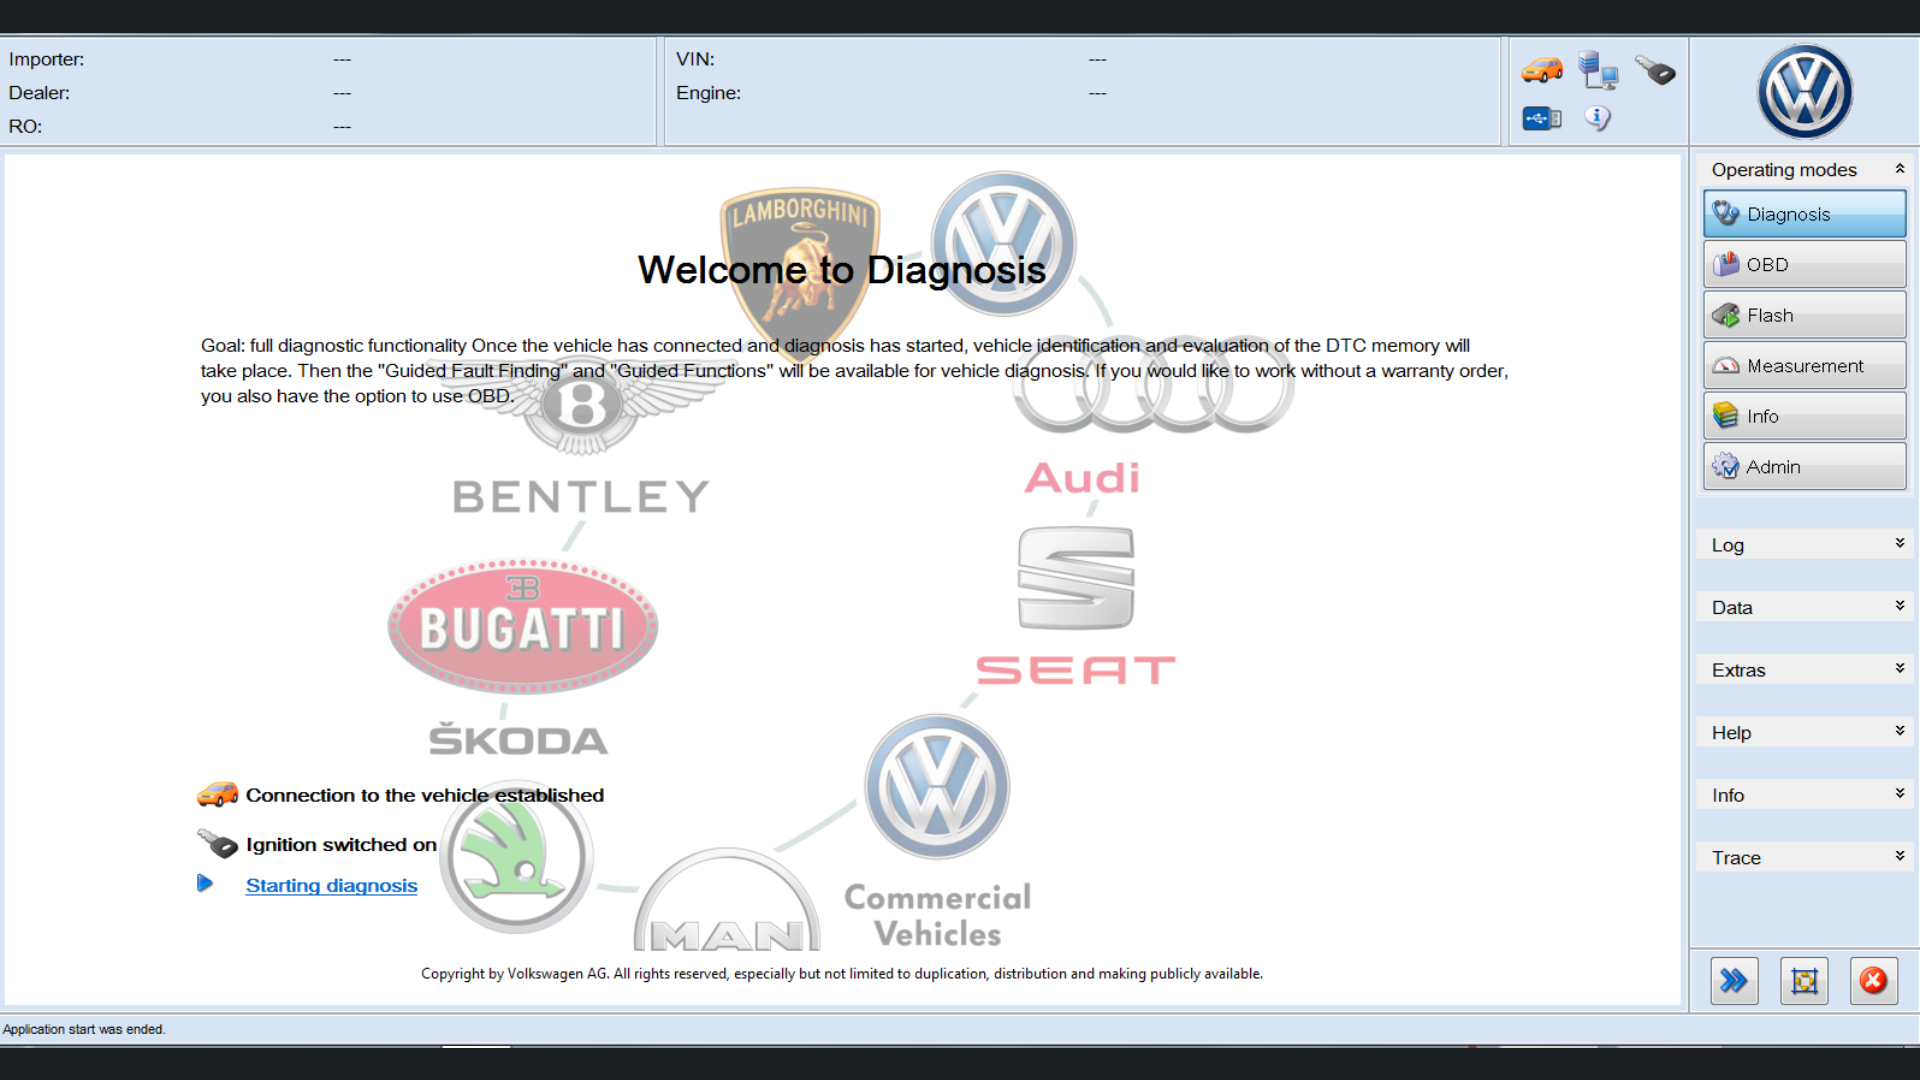The width and height of the screenshot is (1920, 1080).
Task: Click the Audi rings logo
Action: click(x=1153, y=385)
